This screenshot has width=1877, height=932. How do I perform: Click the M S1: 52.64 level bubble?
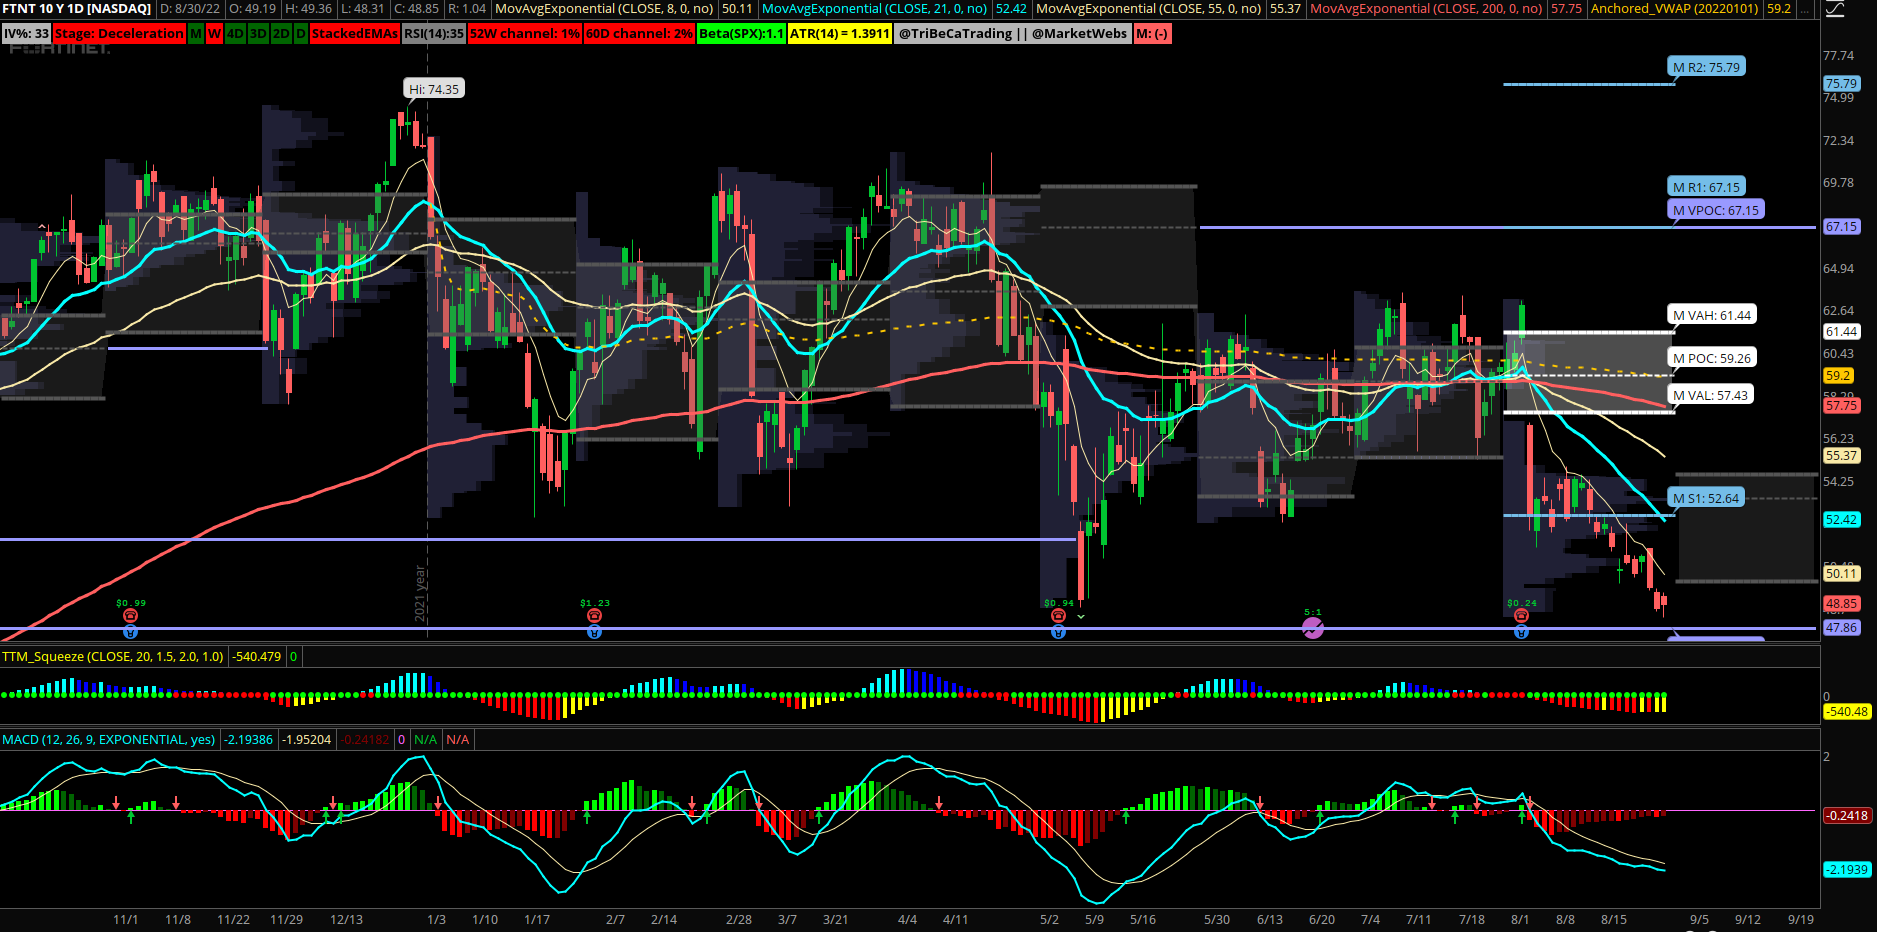click(1706, 498)
